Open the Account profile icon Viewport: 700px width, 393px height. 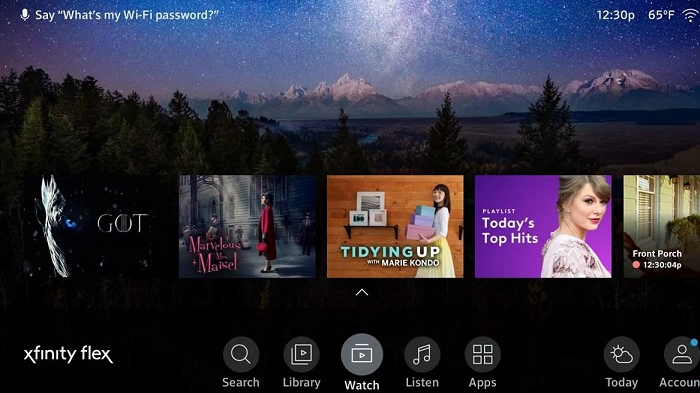[682, 355]
